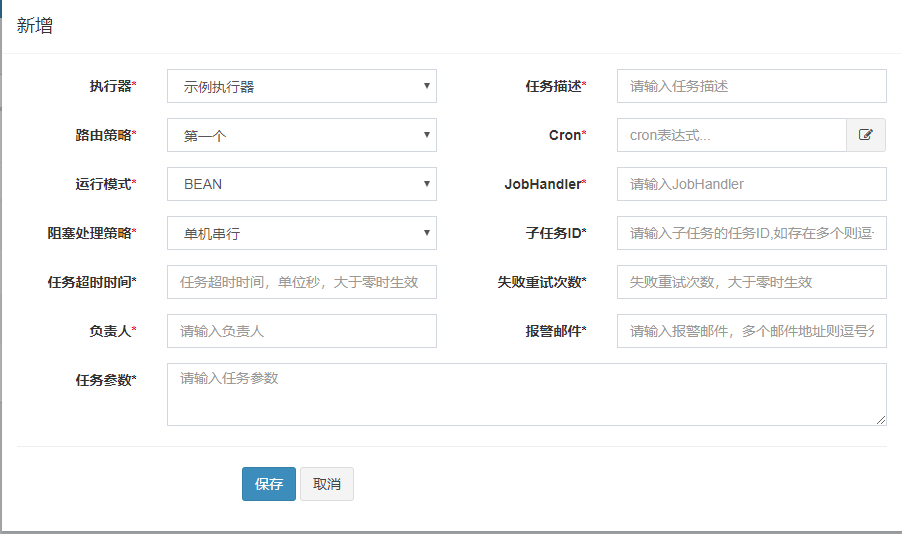902x534 pixels.
Task: Expand the 路由策略 dropdown
Action: (x=302, y=135)
